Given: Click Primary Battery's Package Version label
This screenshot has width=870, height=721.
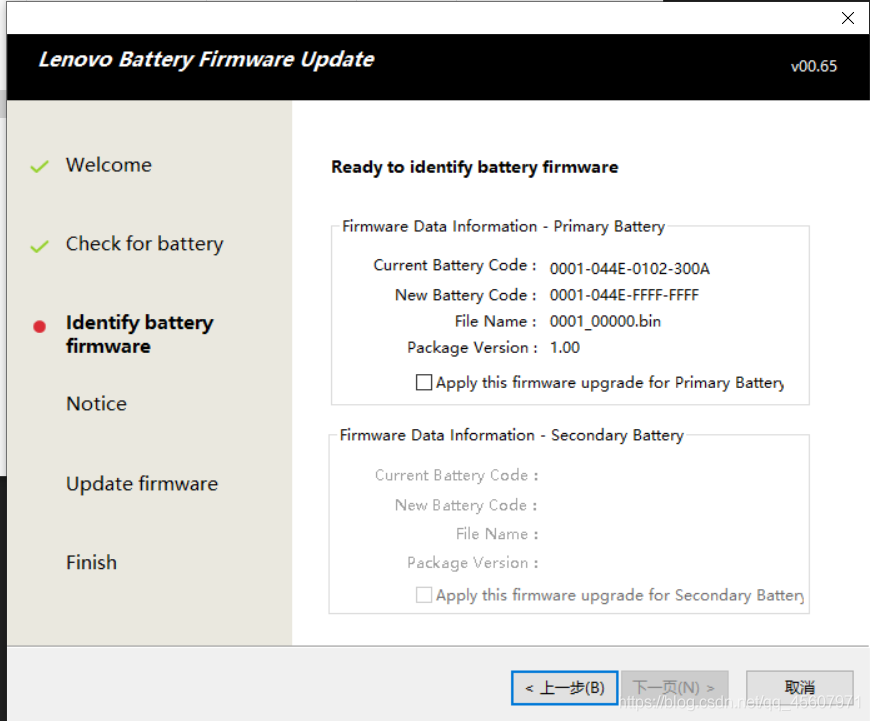Looking at the screenshot, I should tap(472, 347).
